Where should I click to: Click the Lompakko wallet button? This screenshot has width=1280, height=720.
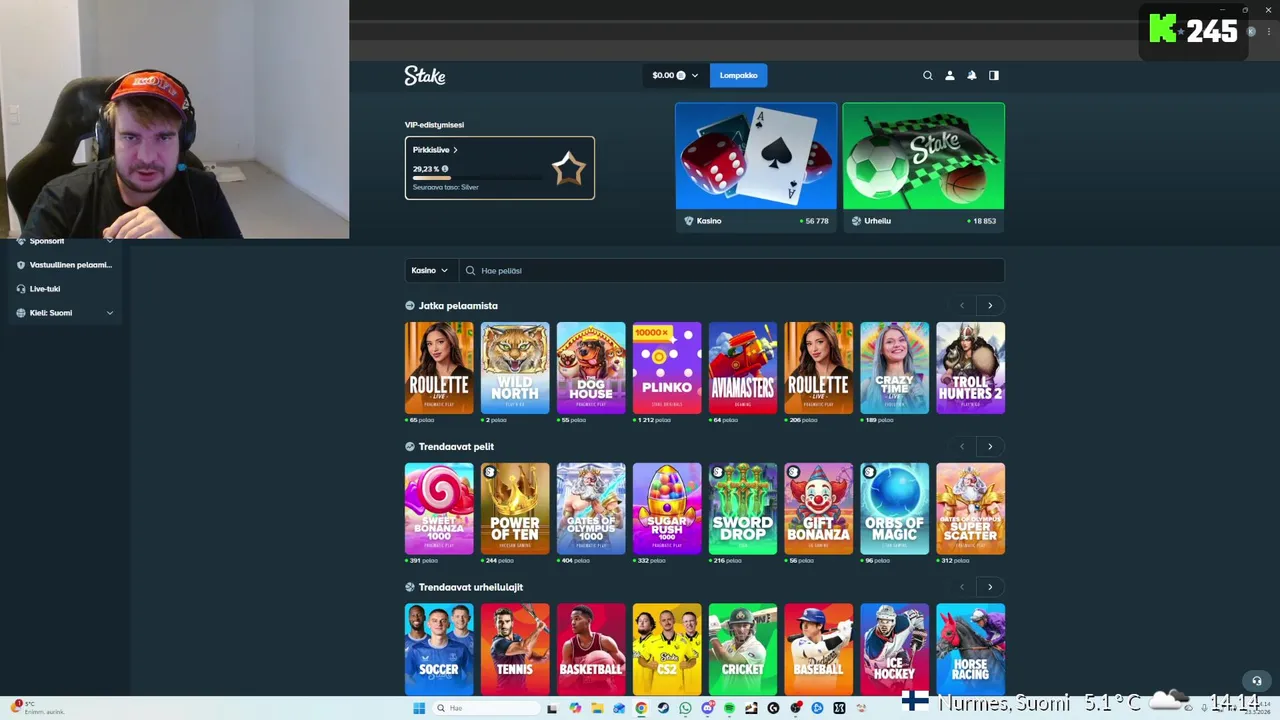739,75
